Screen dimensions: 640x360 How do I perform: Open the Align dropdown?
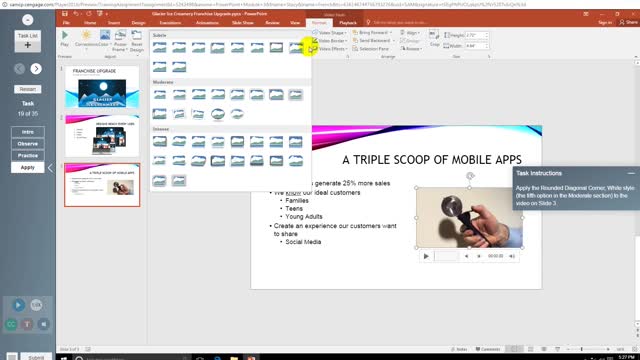(x=410, y=32)
